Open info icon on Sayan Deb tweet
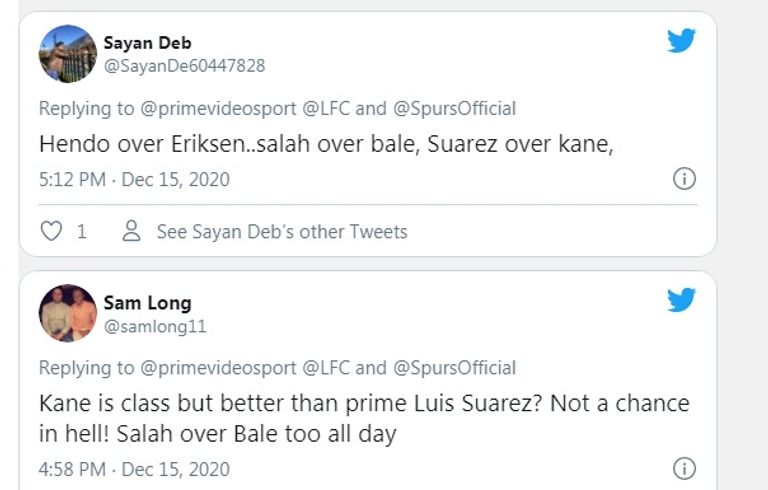768x490 pixels. pyautogui.click(x=684, y=179)
